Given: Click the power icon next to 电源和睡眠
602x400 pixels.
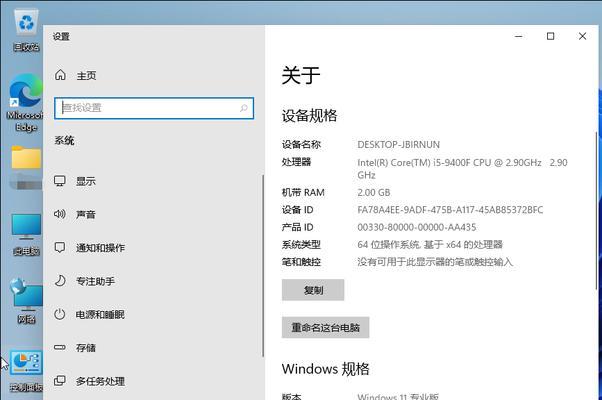Looking at the screenshot, I should click(60, 314).
